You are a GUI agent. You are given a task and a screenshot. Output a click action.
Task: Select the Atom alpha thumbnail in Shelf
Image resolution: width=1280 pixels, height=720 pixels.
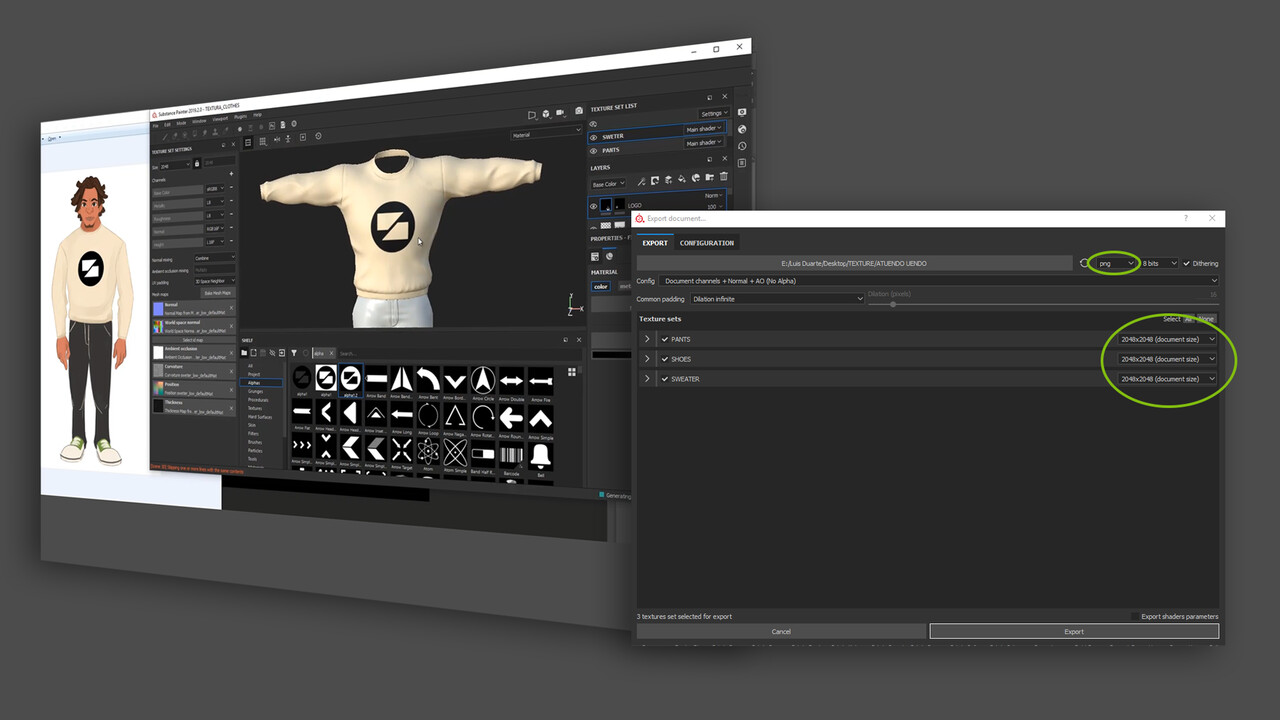coord(428,451)
